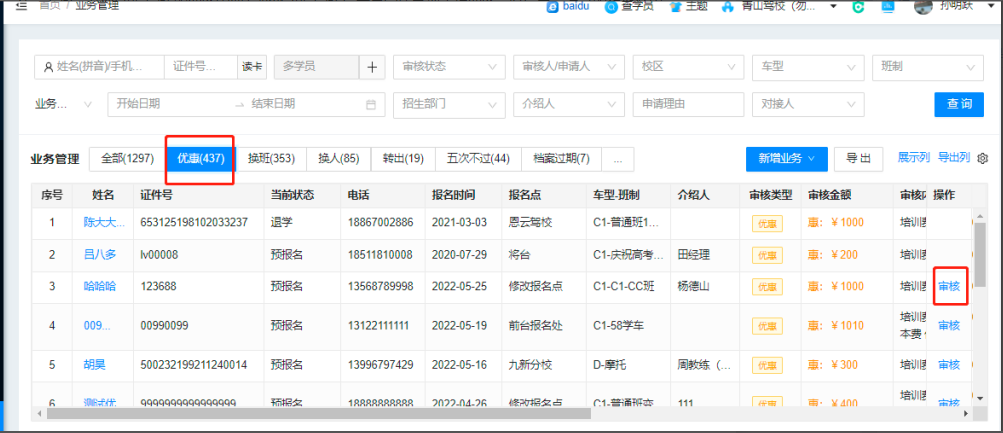Click the 主题 shirt theme icon
The image size is (1003, 433).
[x=674, y=6]
